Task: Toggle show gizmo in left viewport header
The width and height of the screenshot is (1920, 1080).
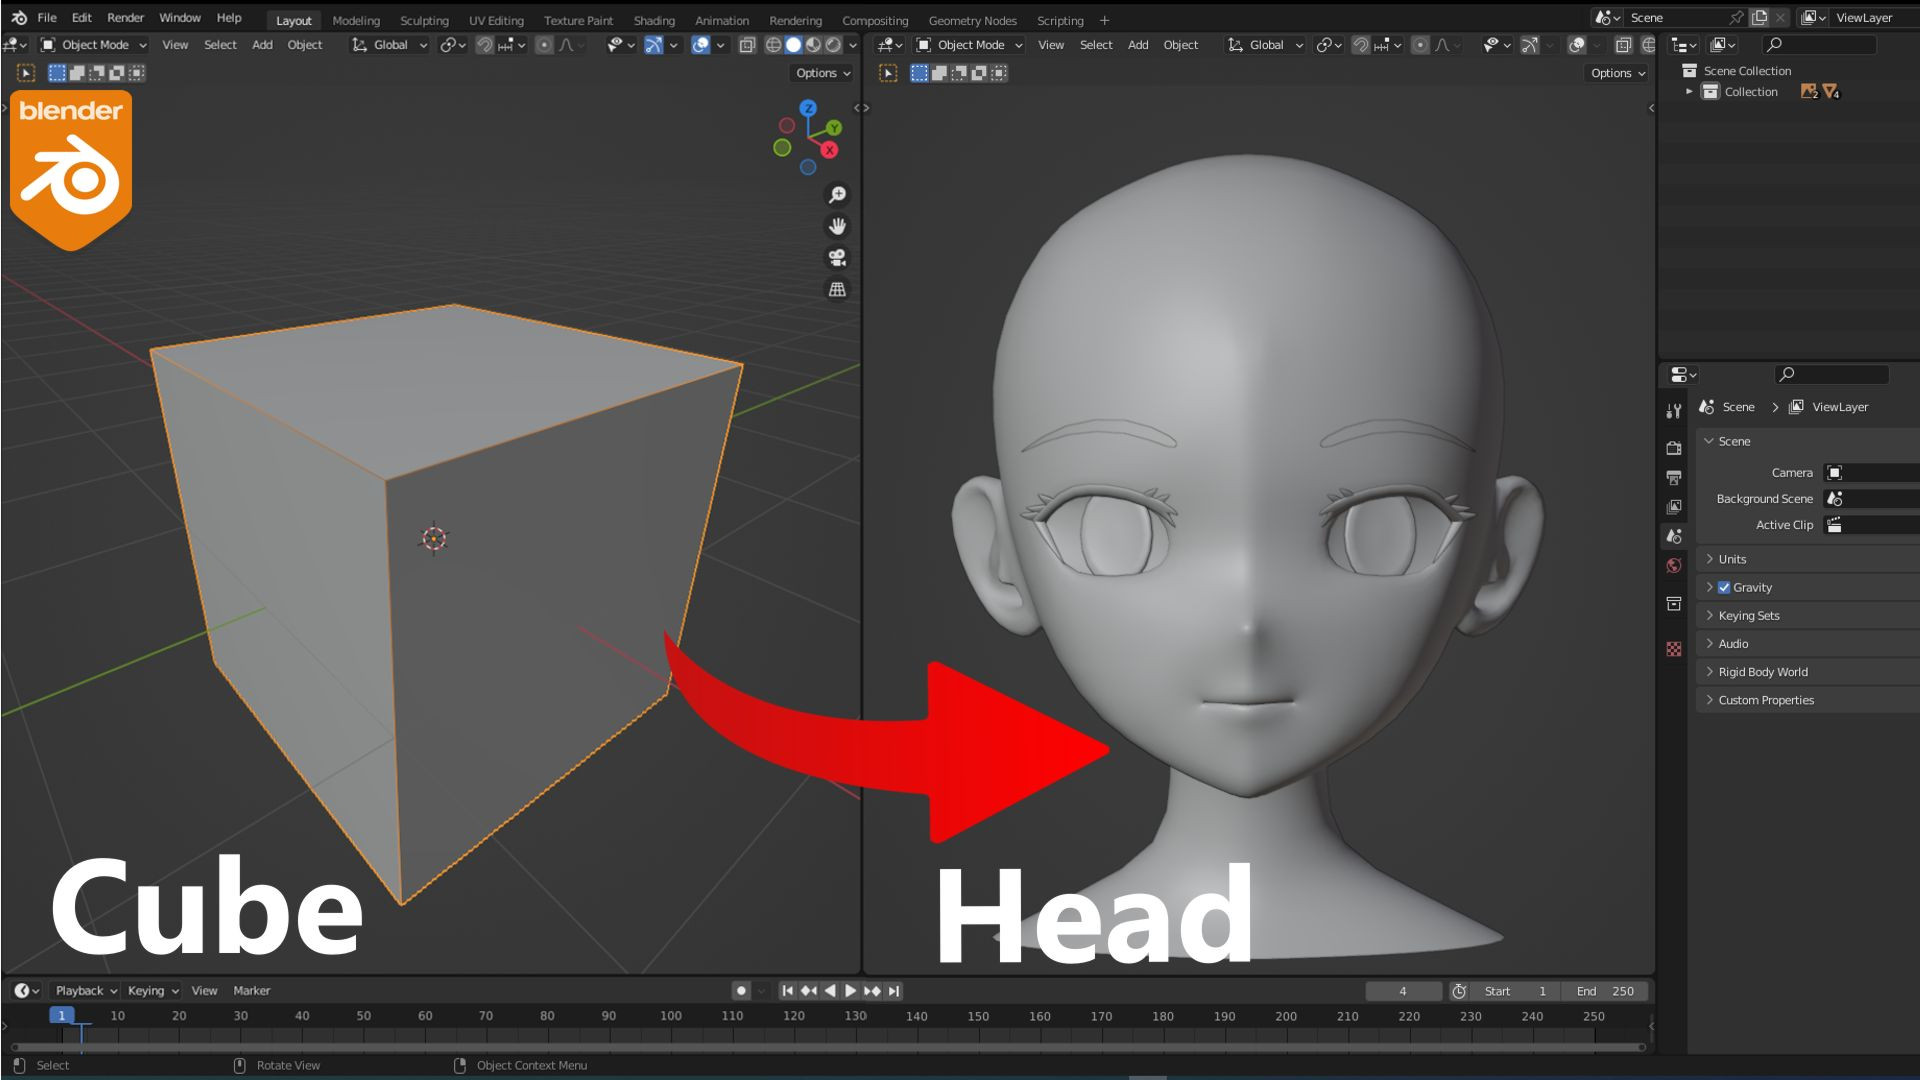Action: coord(653,45)
